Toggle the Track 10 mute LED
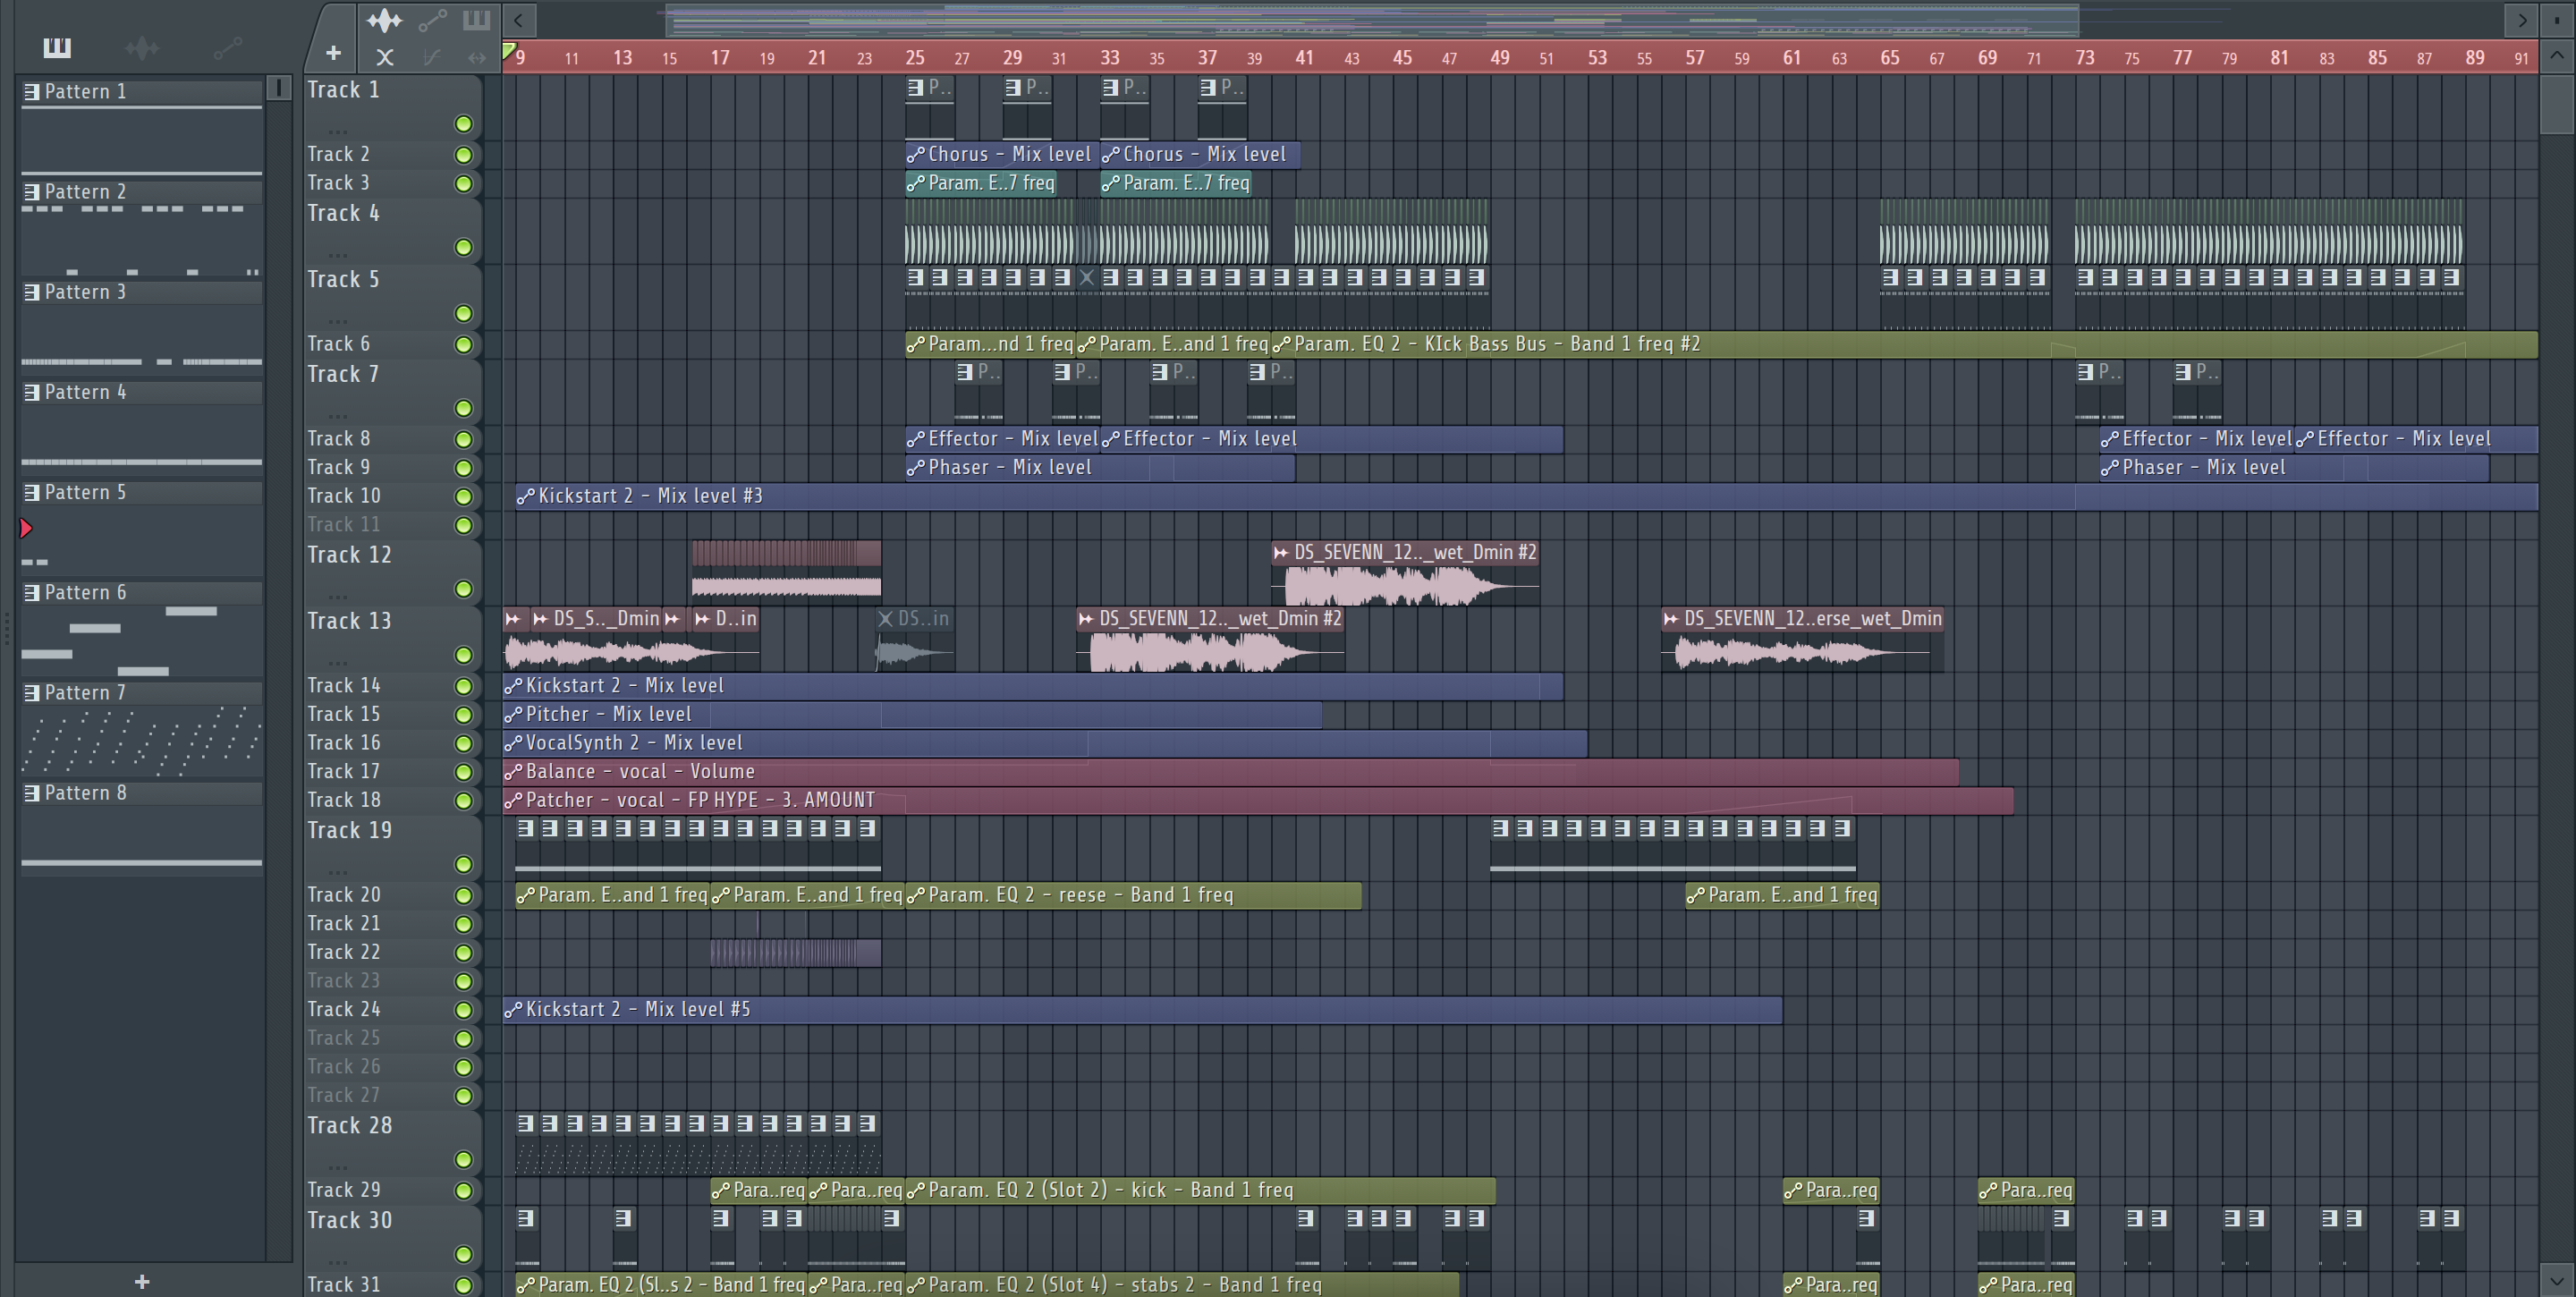Image resolution: width=2576 pixels, height=1297 pixels. (x=464, y=497)
